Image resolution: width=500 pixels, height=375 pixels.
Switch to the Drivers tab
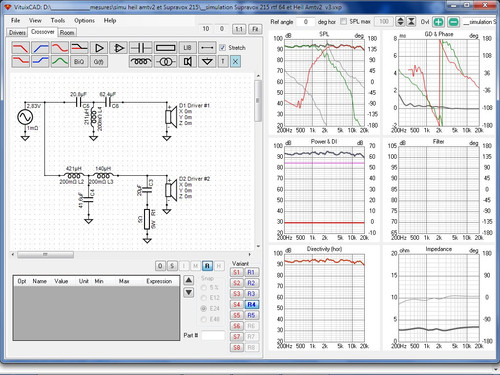[17, 33]
